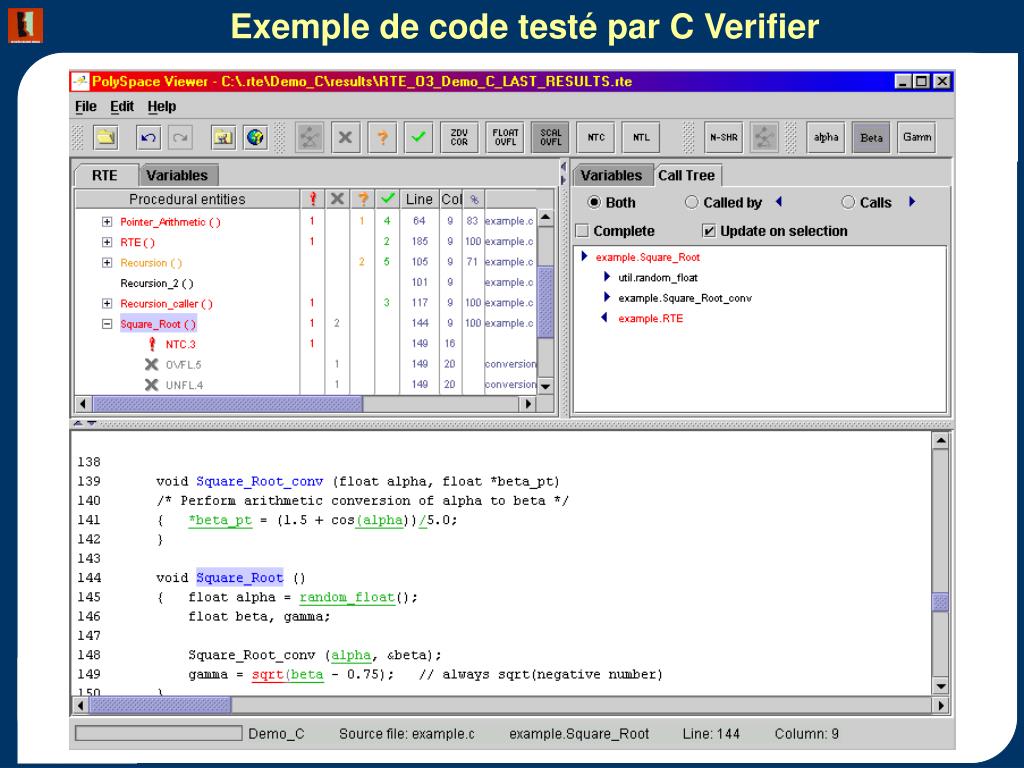Click the Beta mode button
The image size is (1024, 768).
click(871, 137)
